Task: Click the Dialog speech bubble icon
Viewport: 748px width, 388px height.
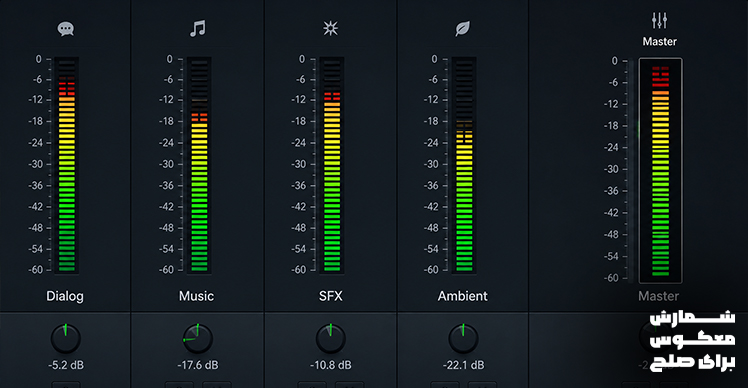Action: point(66,29)
